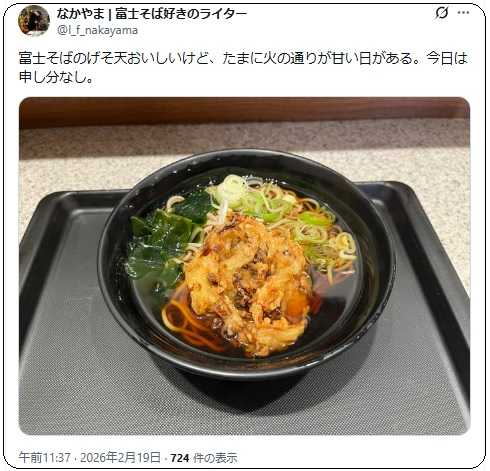This screenshot has height=471, width=490.
Task: Click the tempura fritter in the photo
Action: pos(248,283)
